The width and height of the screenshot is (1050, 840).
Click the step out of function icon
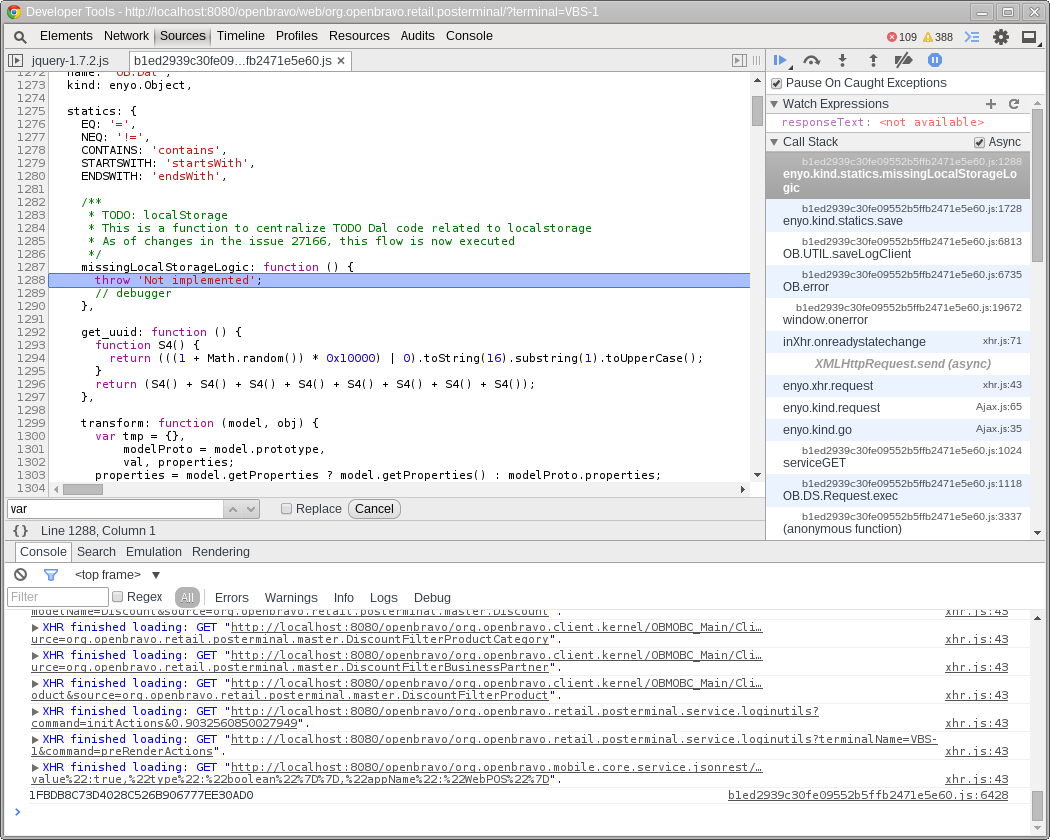click(873, 61)
